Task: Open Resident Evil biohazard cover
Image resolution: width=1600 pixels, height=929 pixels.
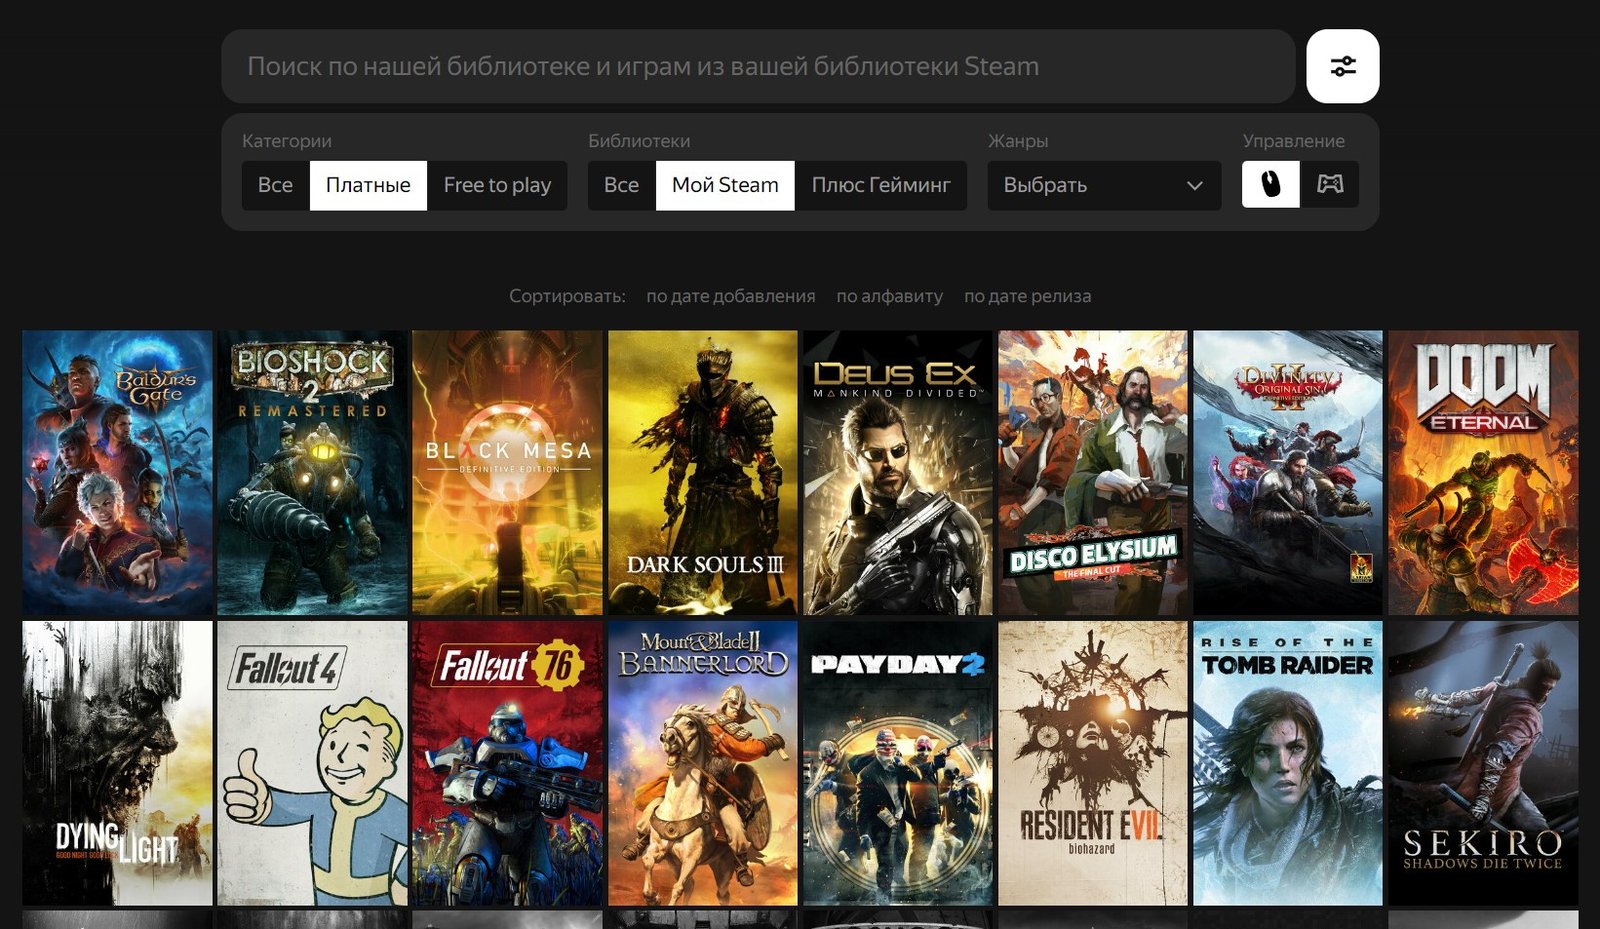Action: pos(1093,763)
